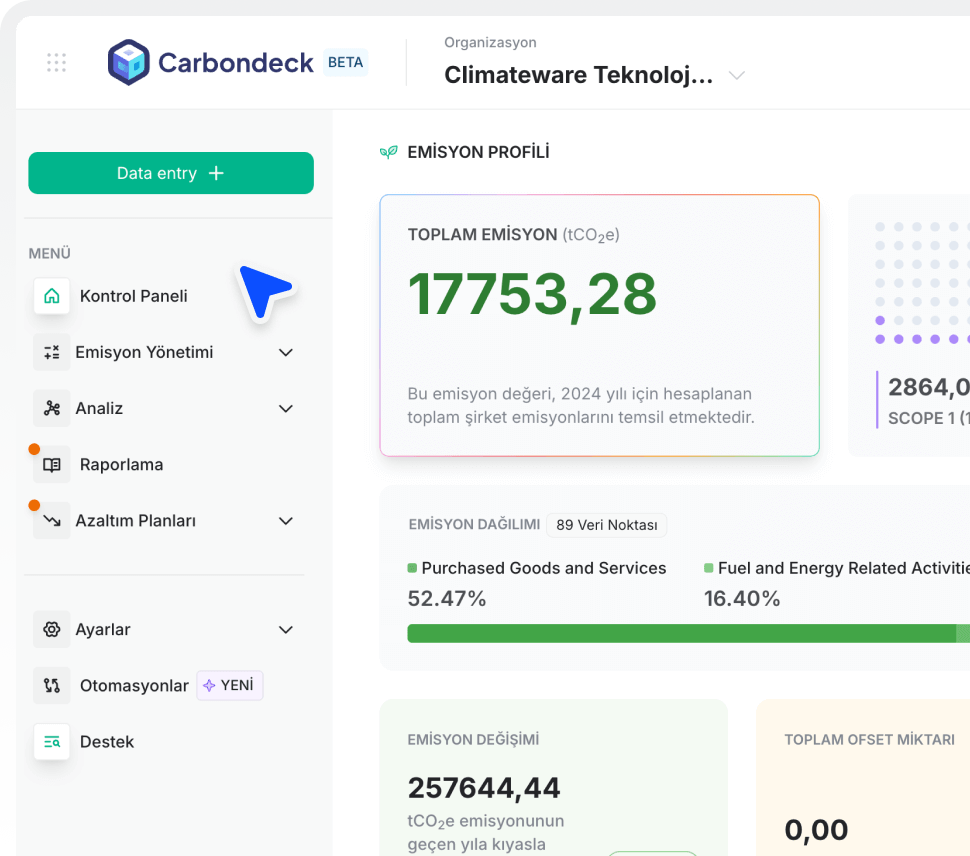
Task: Expand the Azaltım Planları section
Action: pos(286,520)
